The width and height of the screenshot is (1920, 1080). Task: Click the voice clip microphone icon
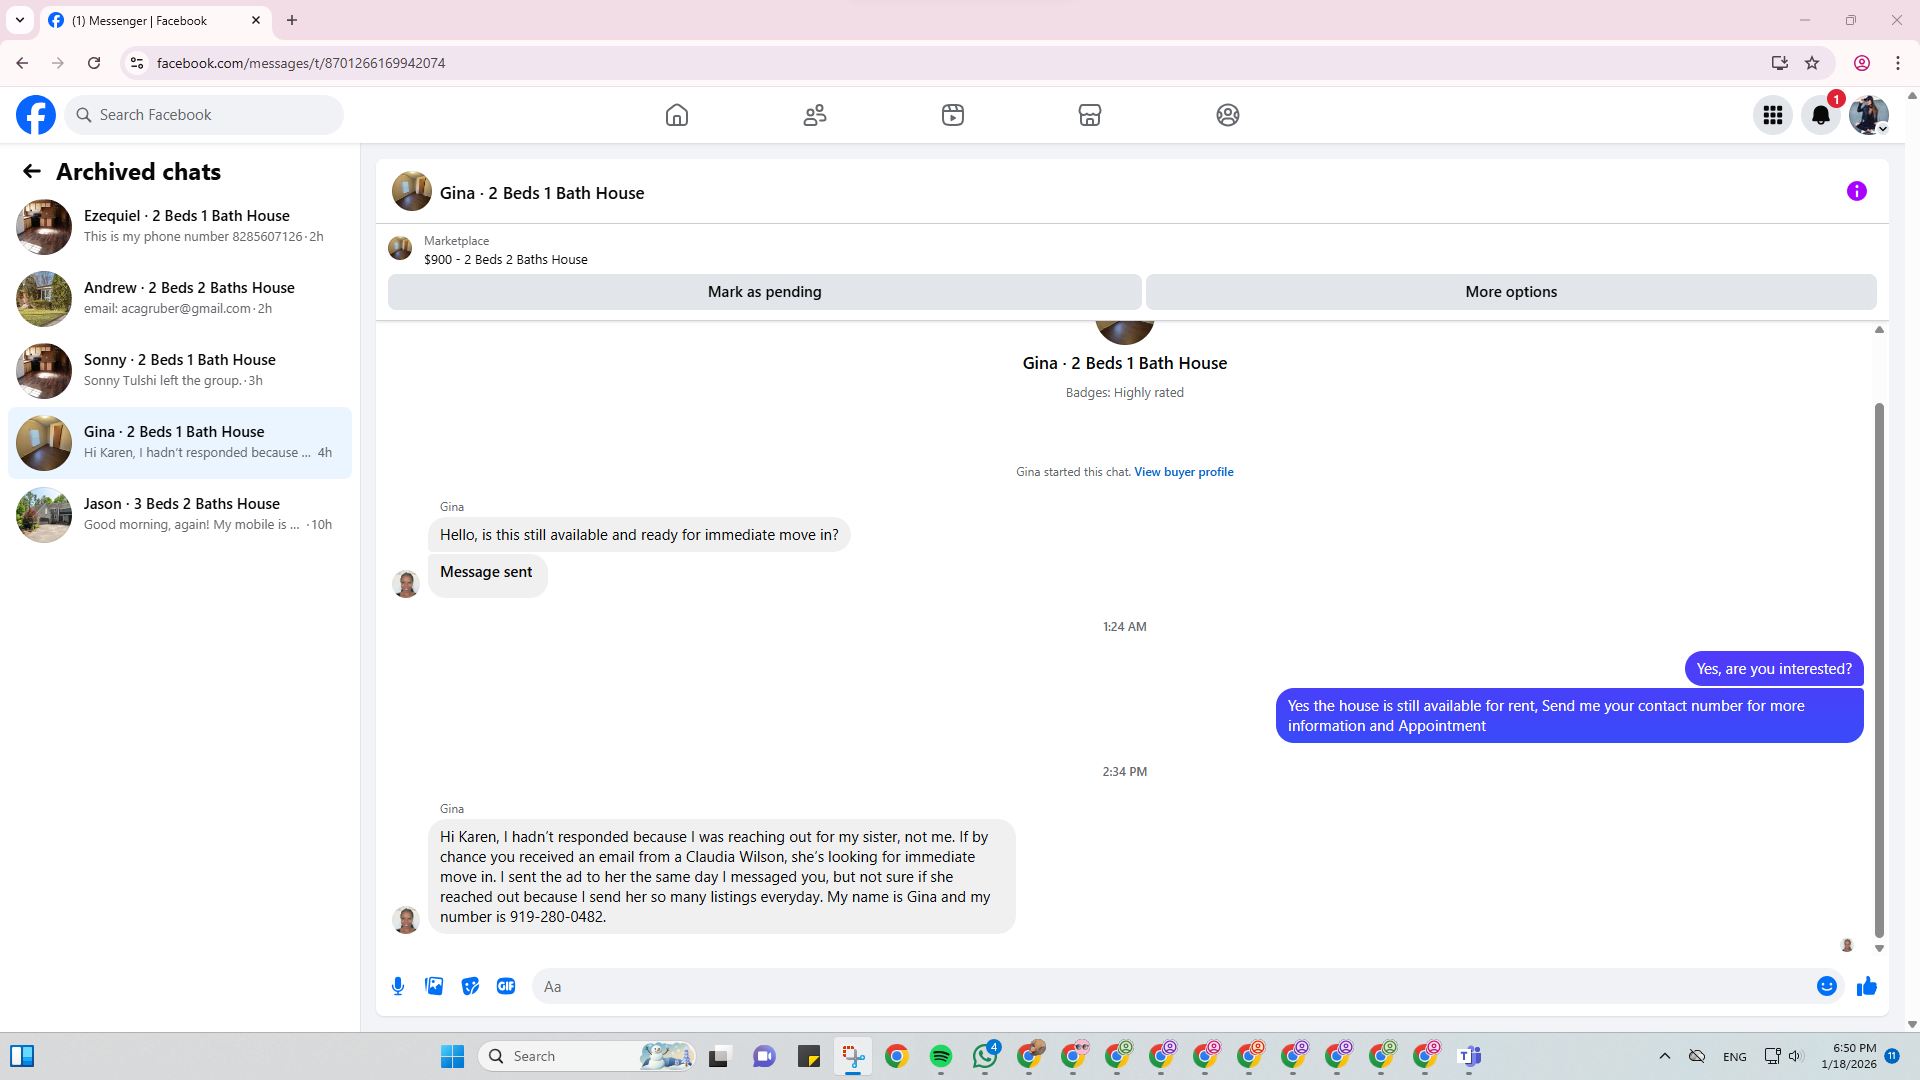tap(398, 986)
